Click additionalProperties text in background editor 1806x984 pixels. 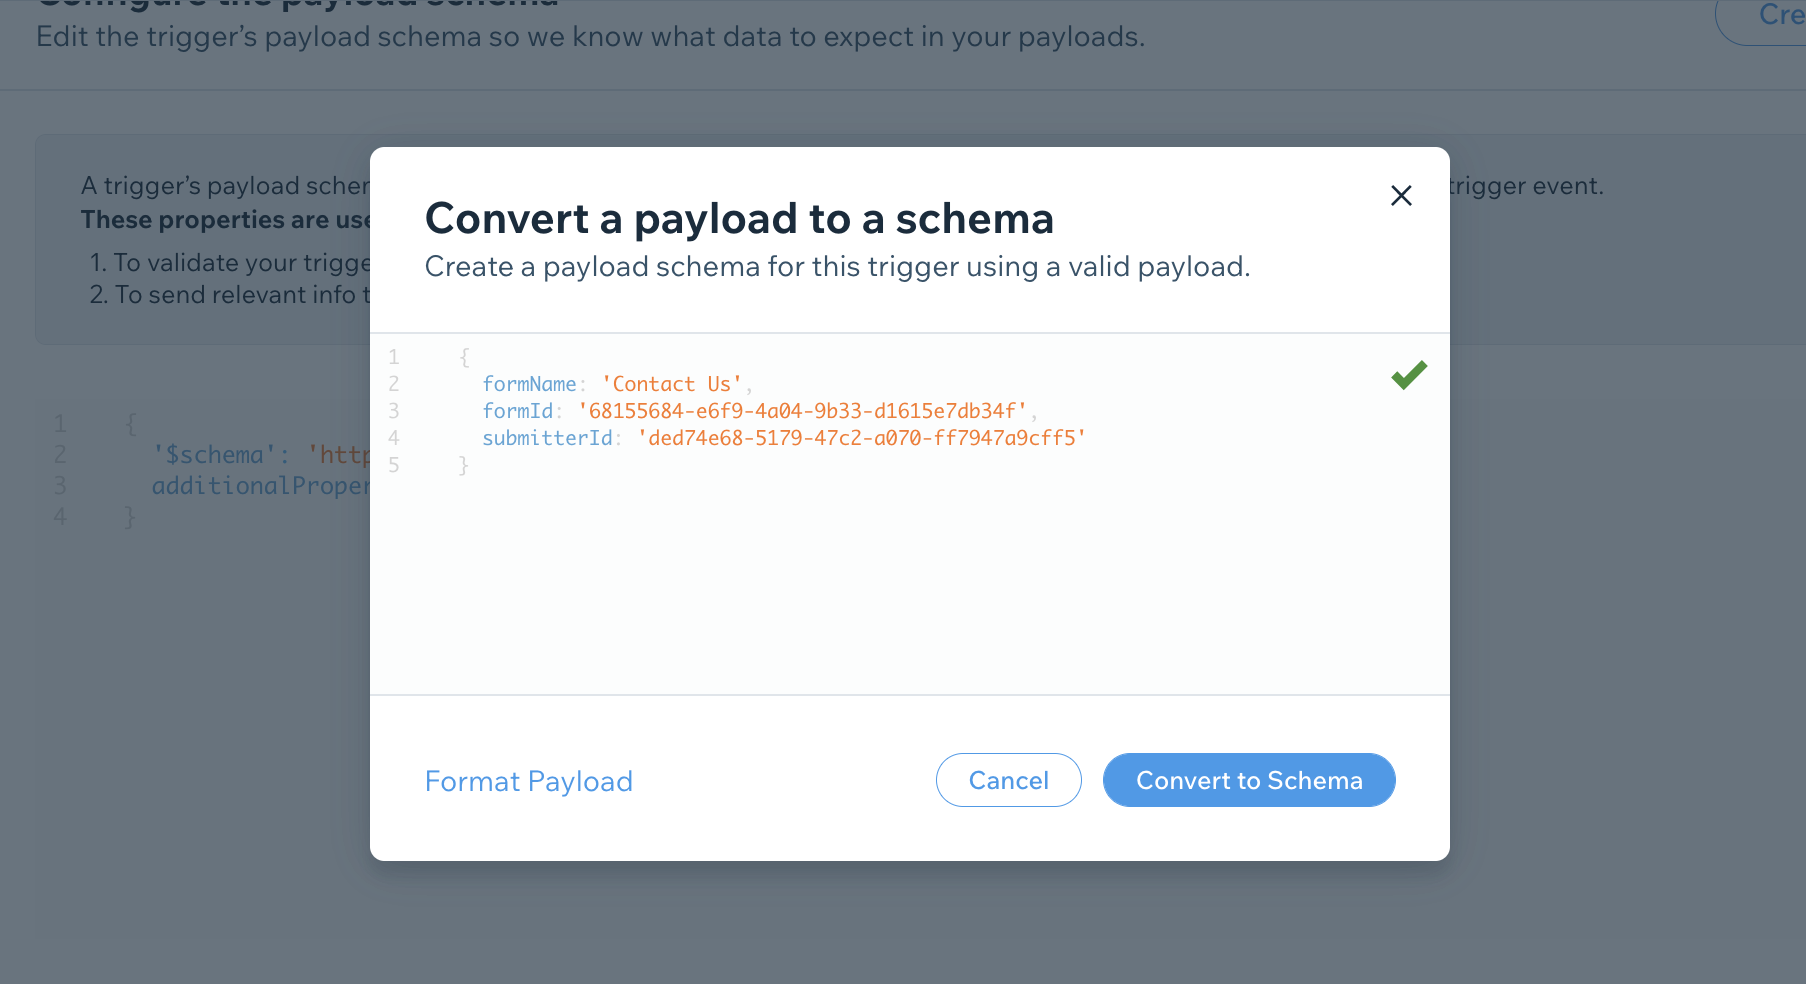(x=260, y=486)
